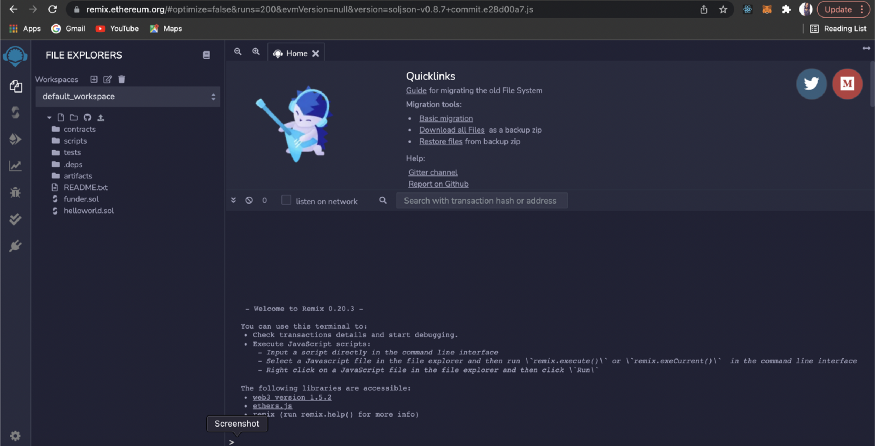The height and width of the screenshot is (446, 875).
Task: Zoom out editor with minus magnifier
Action: (x=238, y=51)
